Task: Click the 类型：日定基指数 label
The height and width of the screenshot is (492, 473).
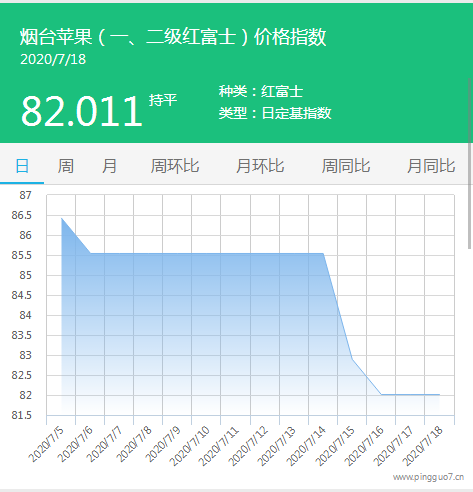Action: click(x=275, y=113)
